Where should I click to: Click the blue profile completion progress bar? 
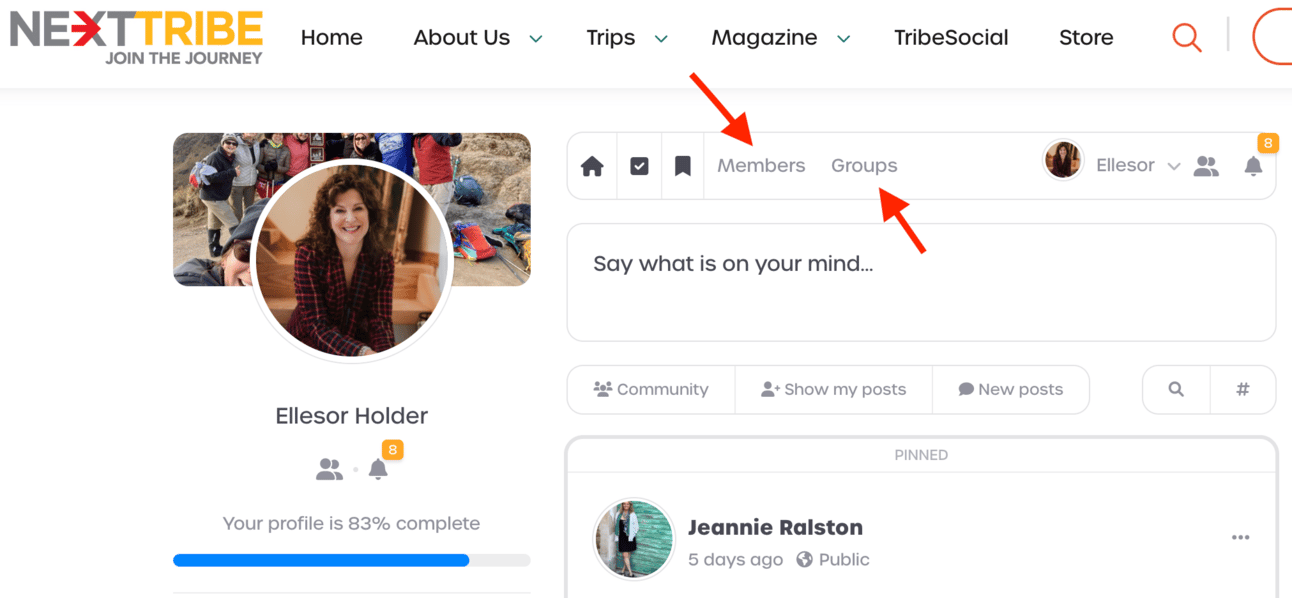321,561
